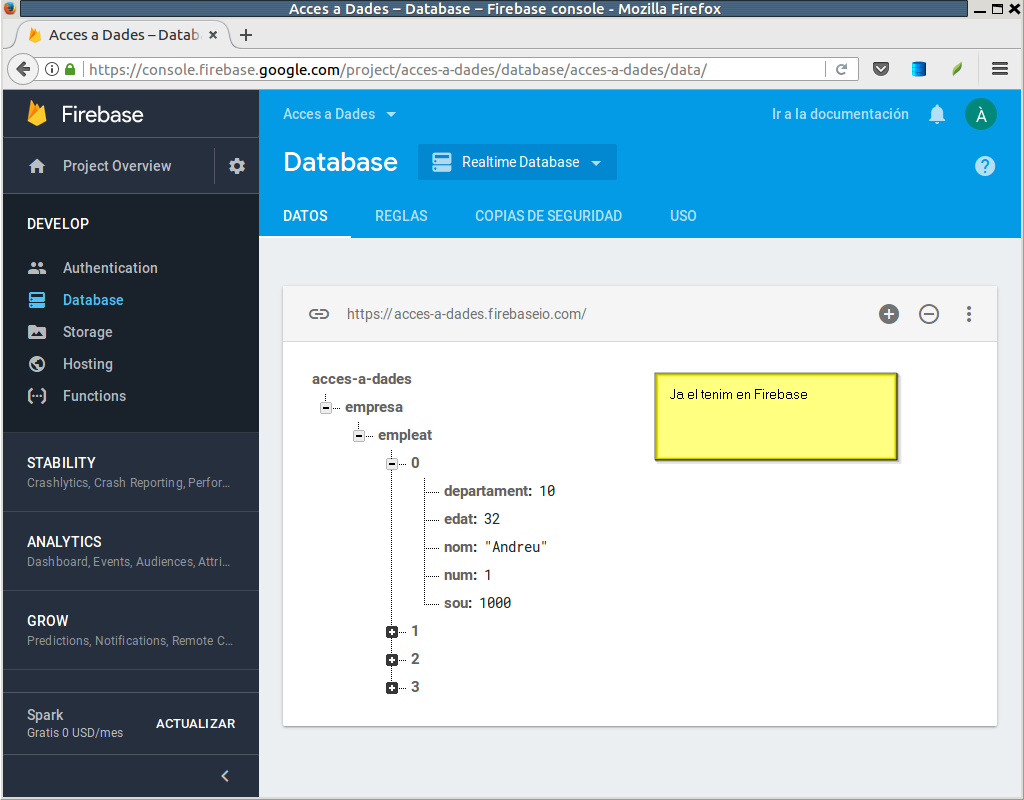Image resolution: width=1024 pixels, height=800 pixels.
Task: Collapse the sidebar with chevron arrow
Action: pos(225,776)
